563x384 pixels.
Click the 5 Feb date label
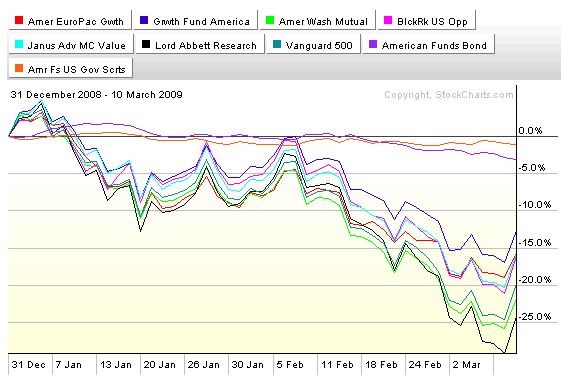pos(290,365)
